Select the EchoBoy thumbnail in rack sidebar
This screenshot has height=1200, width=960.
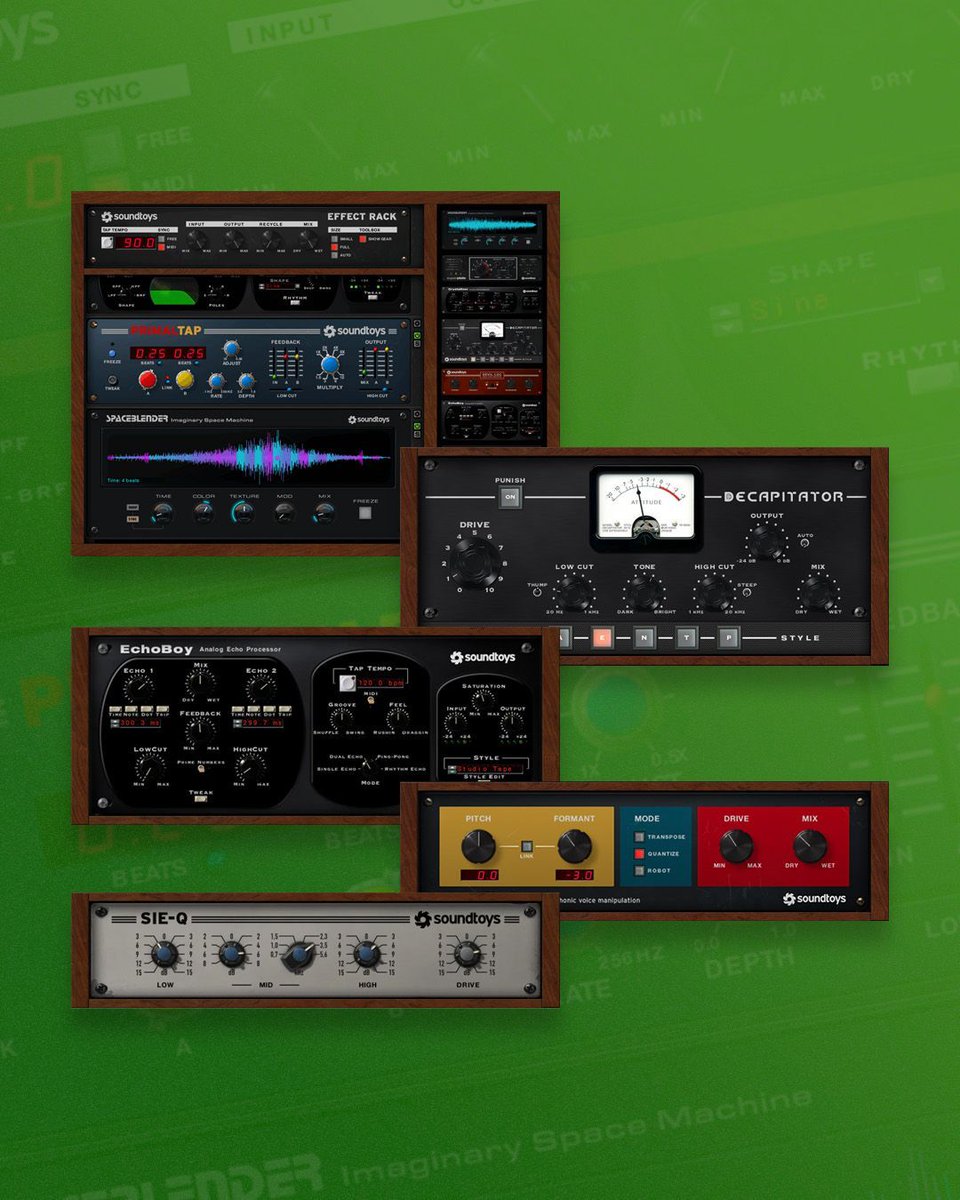[x=492, y=422]
